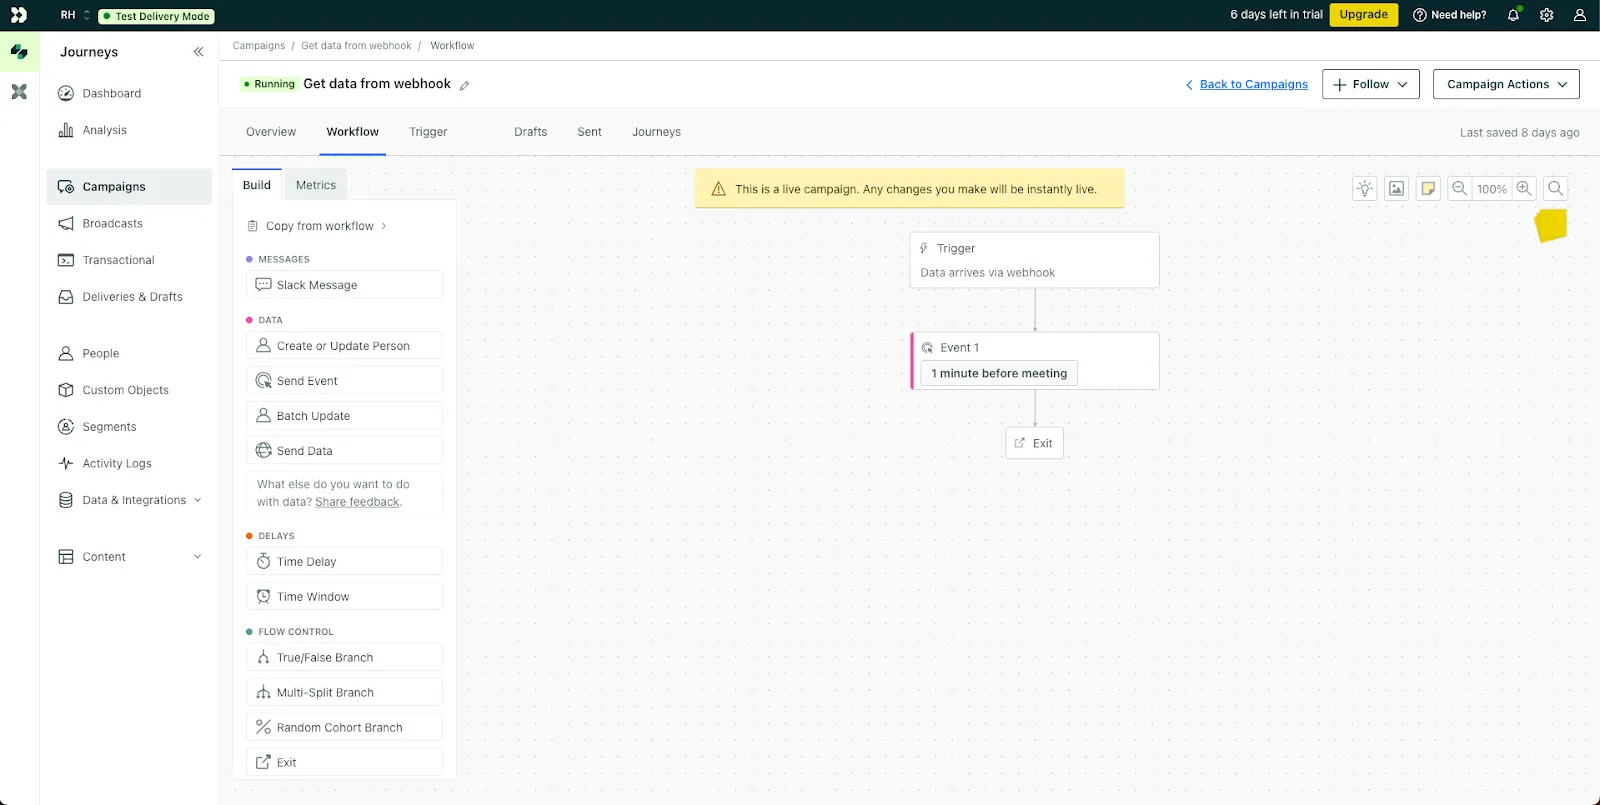Open settings gear icon
The width and height of the screenshot is (1600, 805).
1546,15
